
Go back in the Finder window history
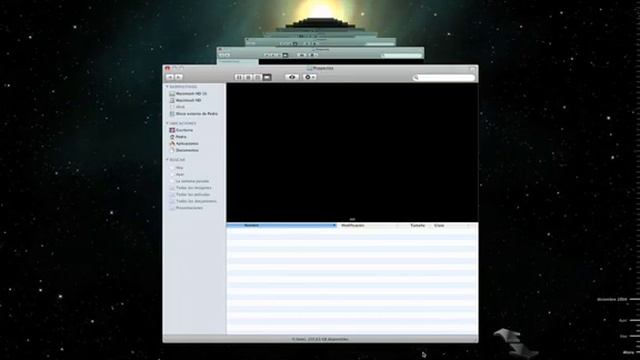pos(170,77)
